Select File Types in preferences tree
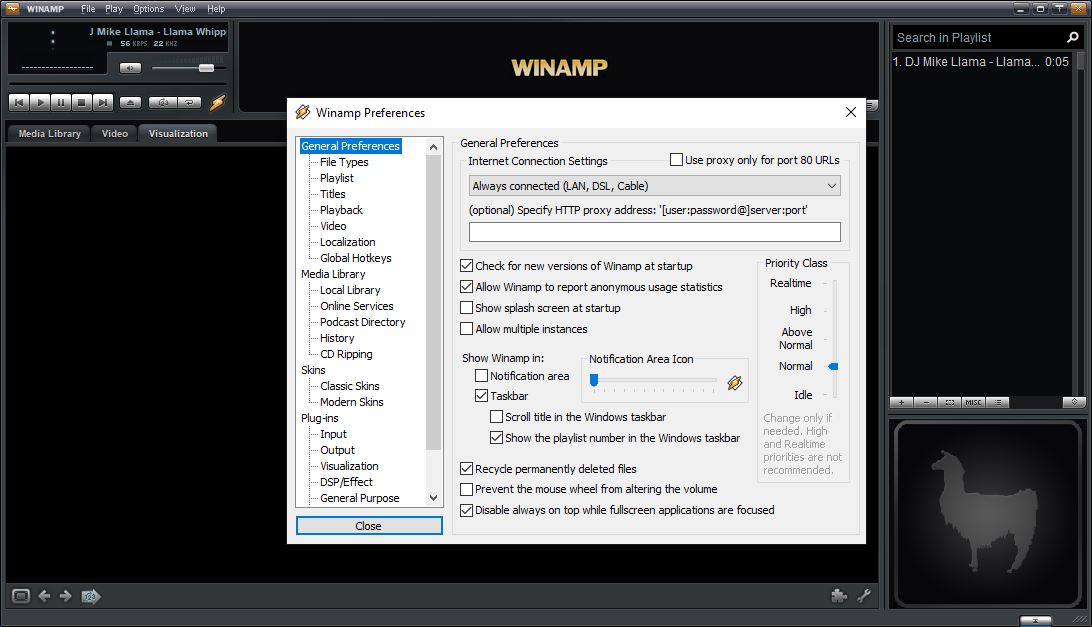1092x627 pixels. [344, 162]
